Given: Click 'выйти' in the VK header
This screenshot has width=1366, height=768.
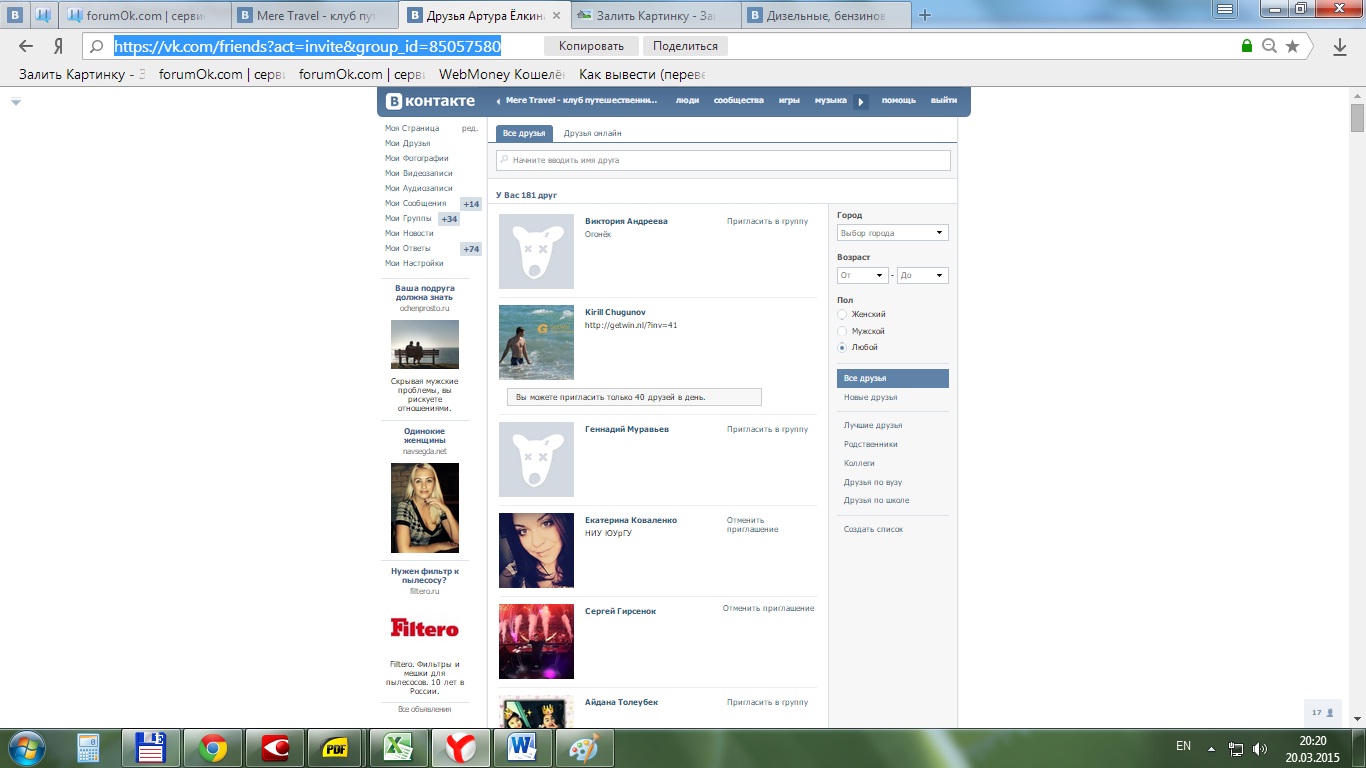Looking at the screenshot, I should pyautogui.click(x=944, y=100).
